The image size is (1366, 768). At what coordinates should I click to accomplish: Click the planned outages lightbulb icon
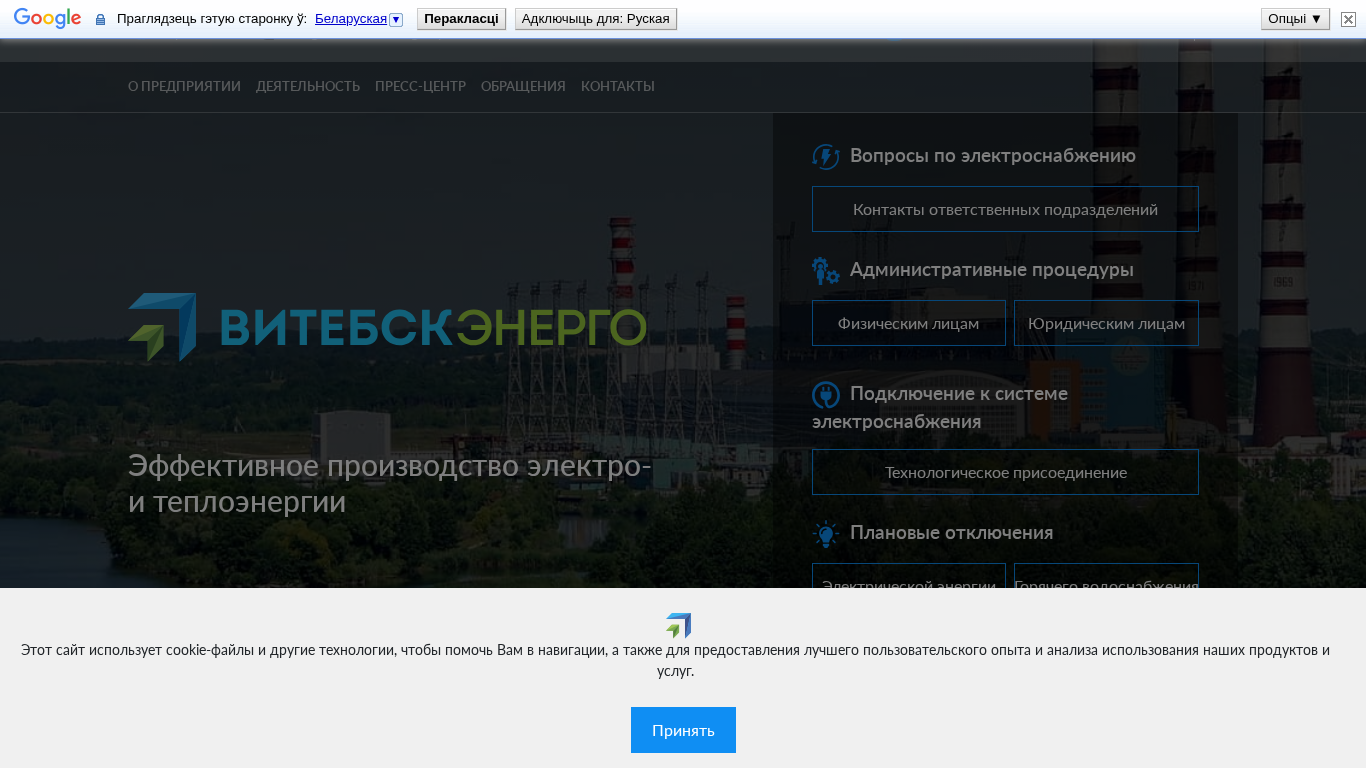pyautogui.click(x=826, y=534)
